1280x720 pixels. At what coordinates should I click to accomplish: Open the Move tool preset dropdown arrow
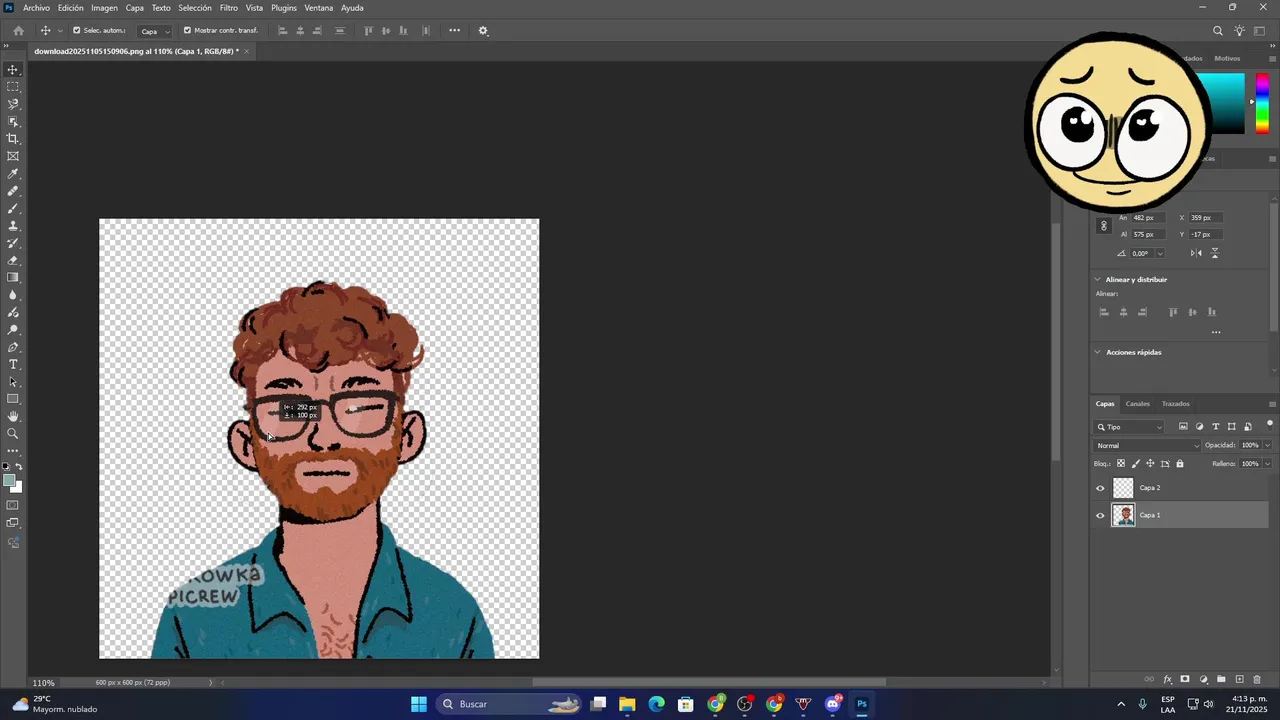tap(60, 31)
